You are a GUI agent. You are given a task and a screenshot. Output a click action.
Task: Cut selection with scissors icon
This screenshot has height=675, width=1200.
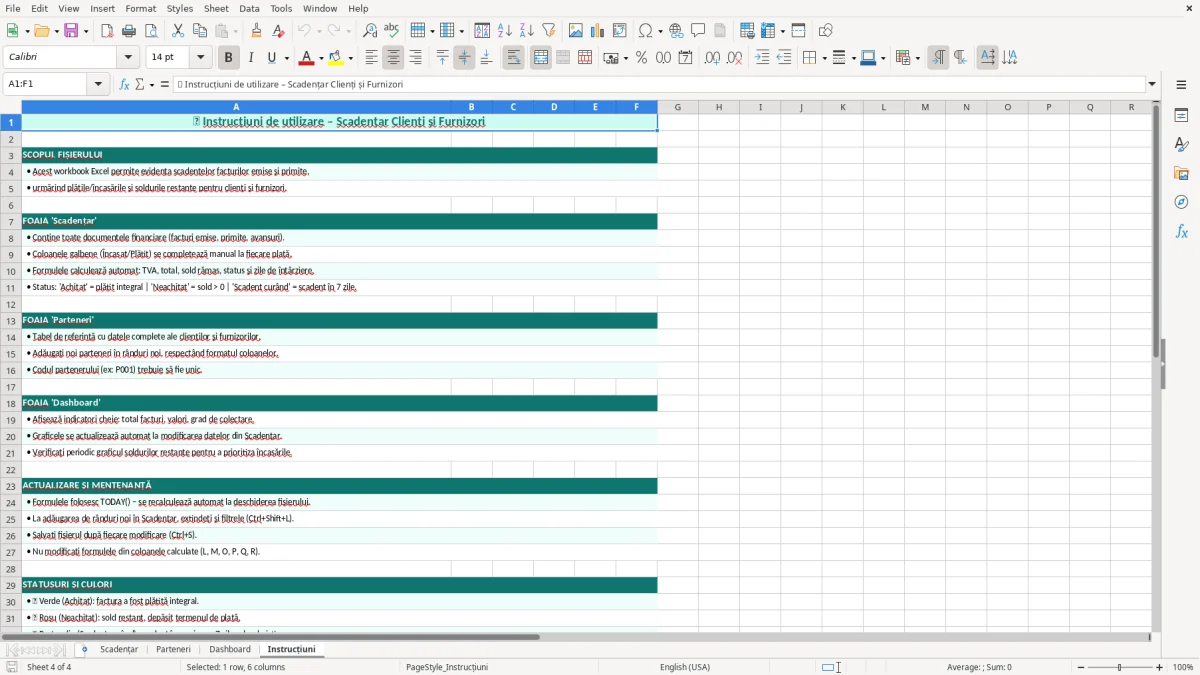pos(178,31)
